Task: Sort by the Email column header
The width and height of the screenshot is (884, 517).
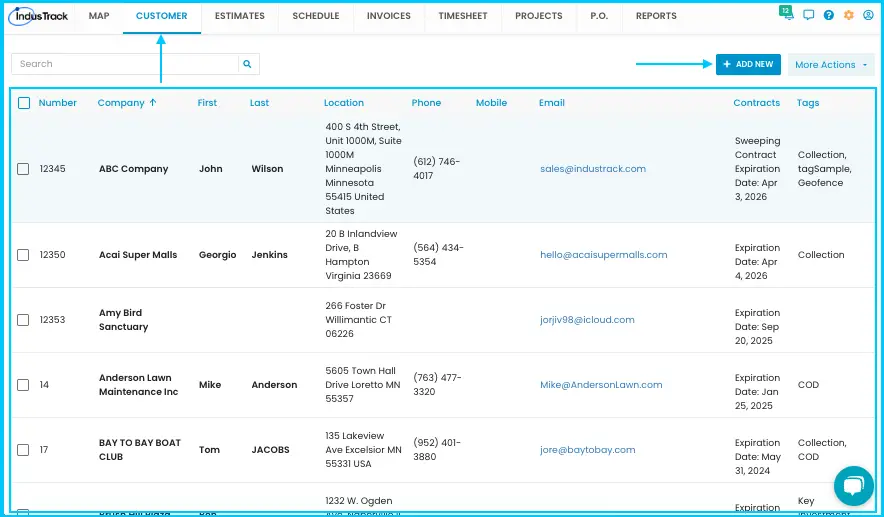Action: pyautogui.click(x=552, y=103)
